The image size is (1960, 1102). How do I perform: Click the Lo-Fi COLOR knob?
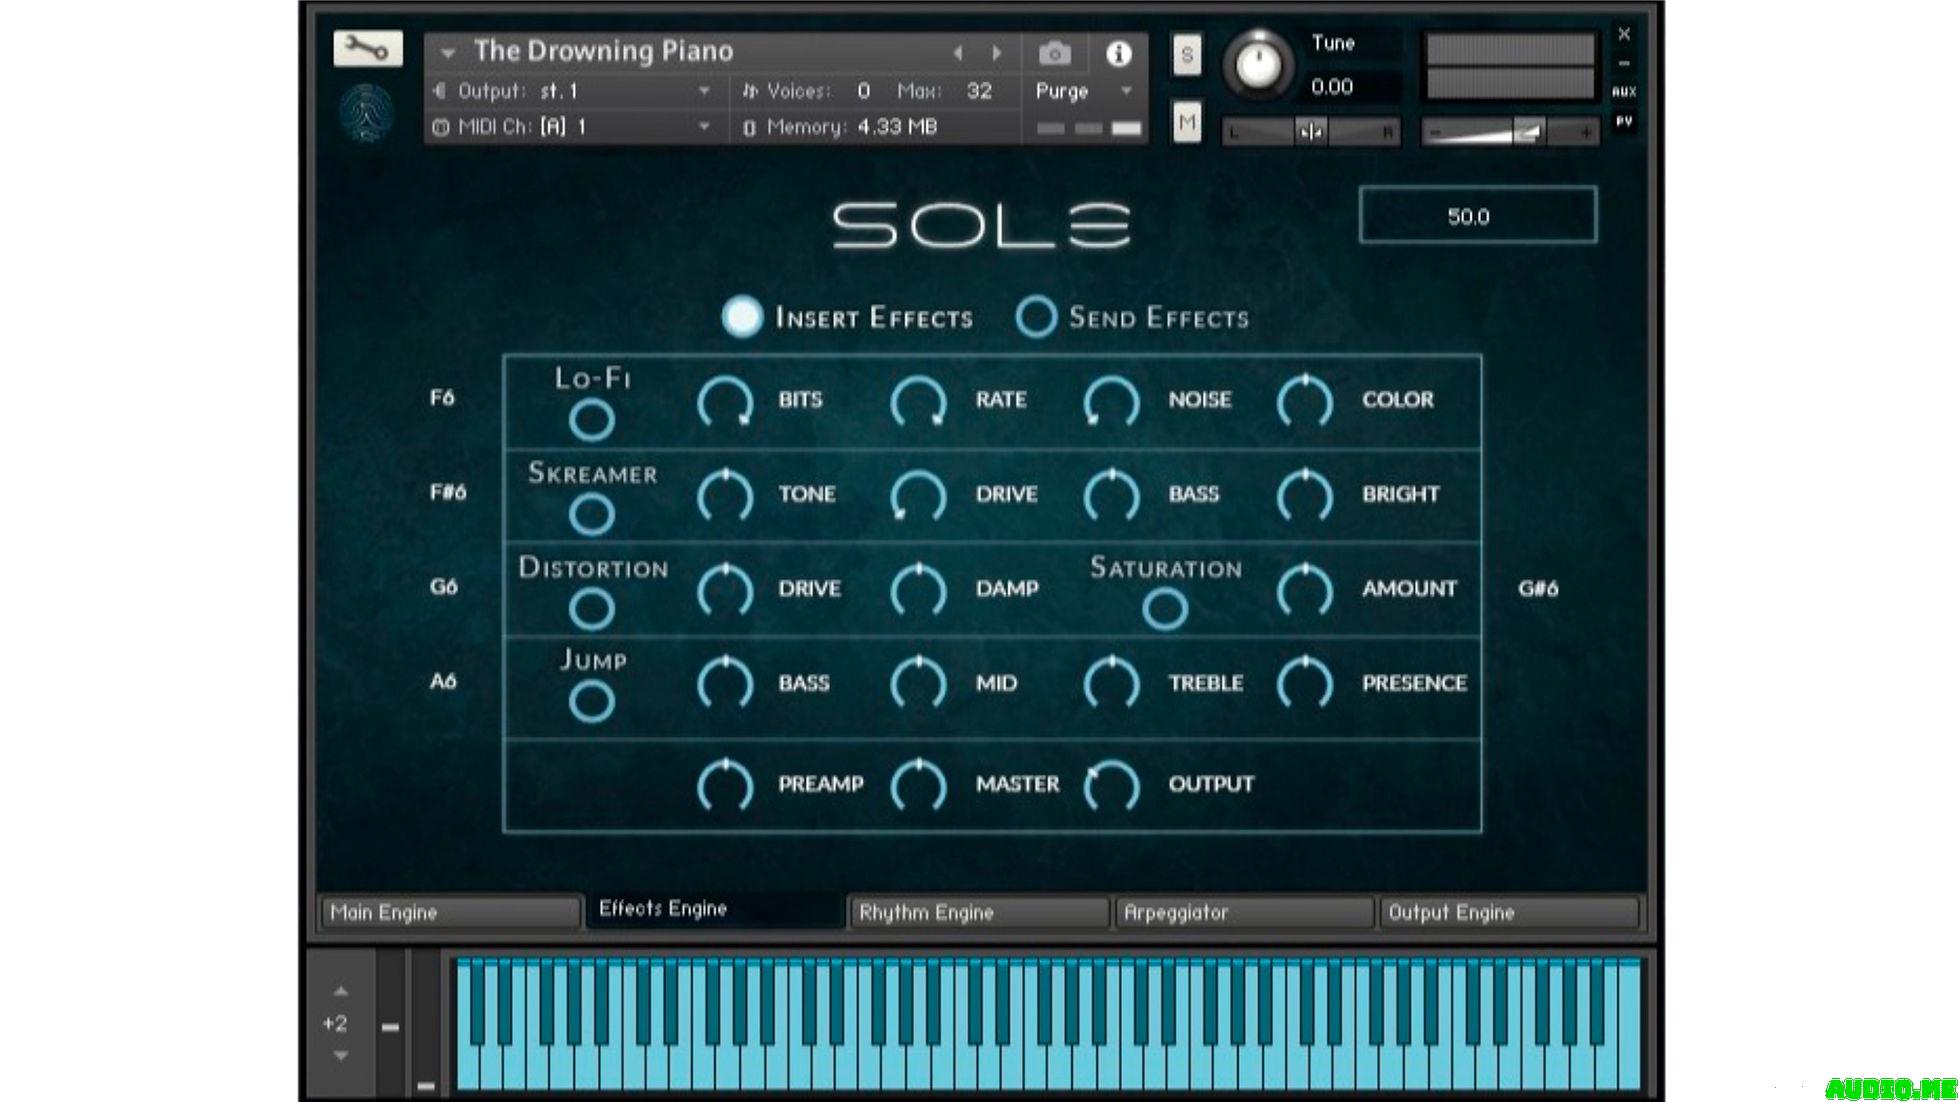point(1305,401)
